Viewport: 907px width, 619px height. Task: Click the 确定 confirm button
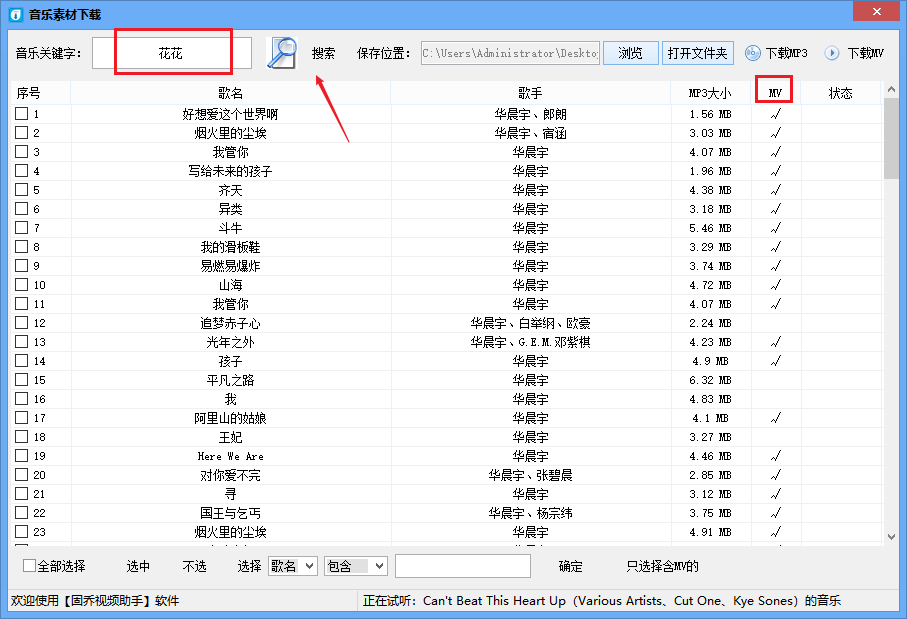570,566
